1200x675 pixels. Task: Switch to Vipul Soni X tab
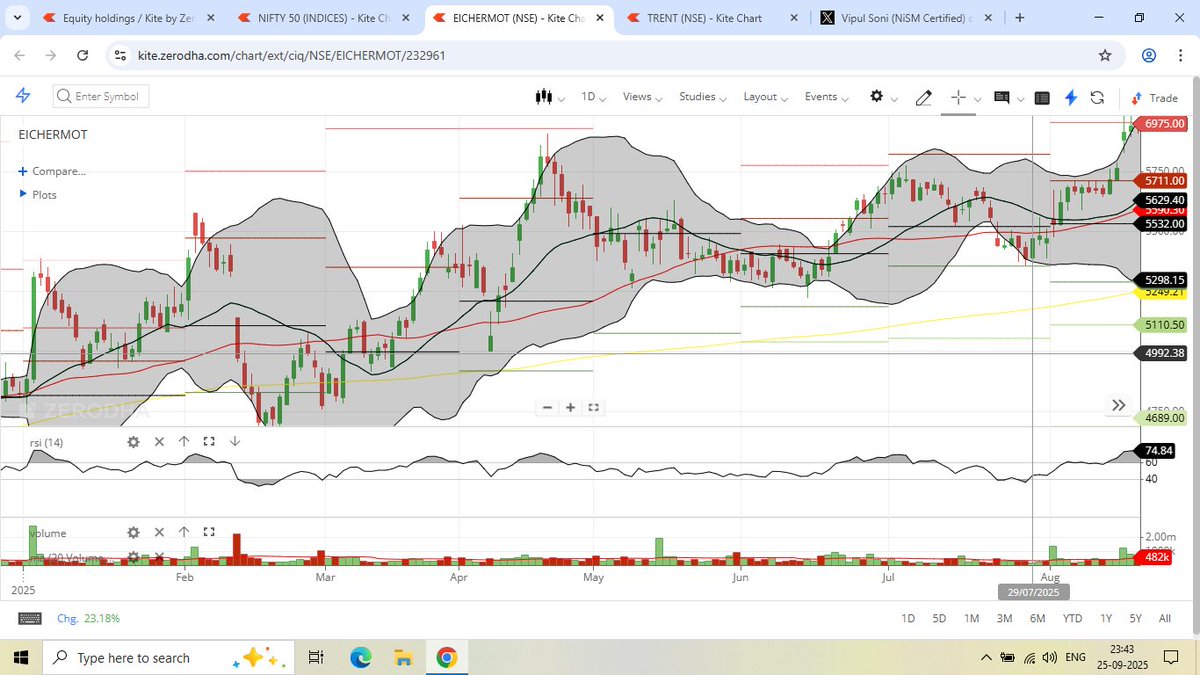click(905, 18)
